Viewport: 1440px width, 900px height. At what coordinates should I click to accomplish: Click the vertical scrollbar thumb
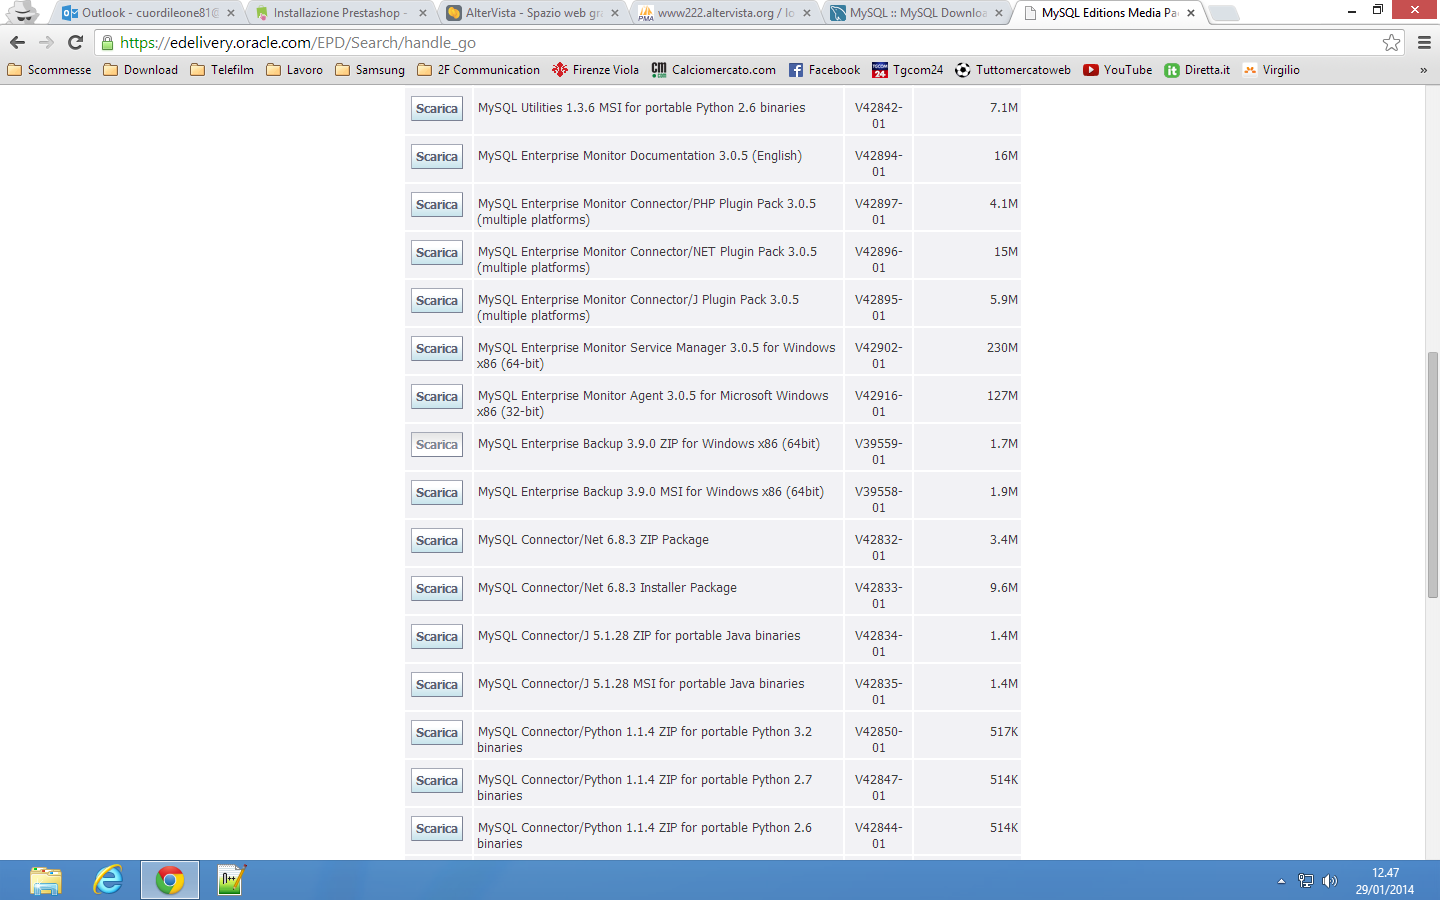tap(1432, 475)
